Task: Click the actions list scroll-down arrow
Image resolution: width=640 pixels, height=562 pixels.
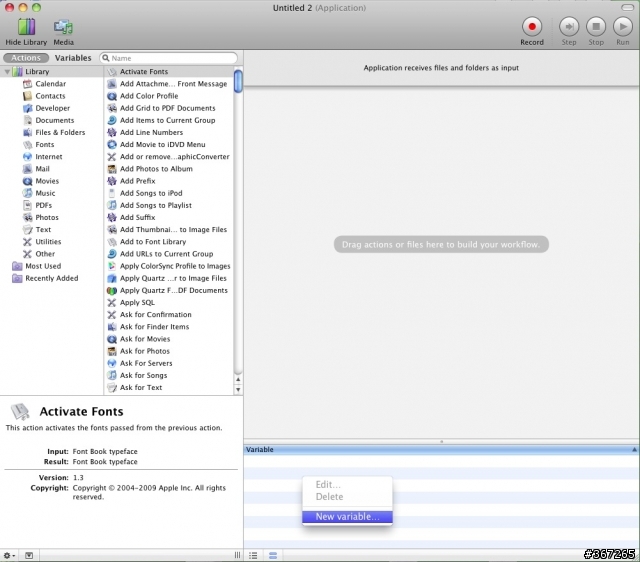Action: 238,389
